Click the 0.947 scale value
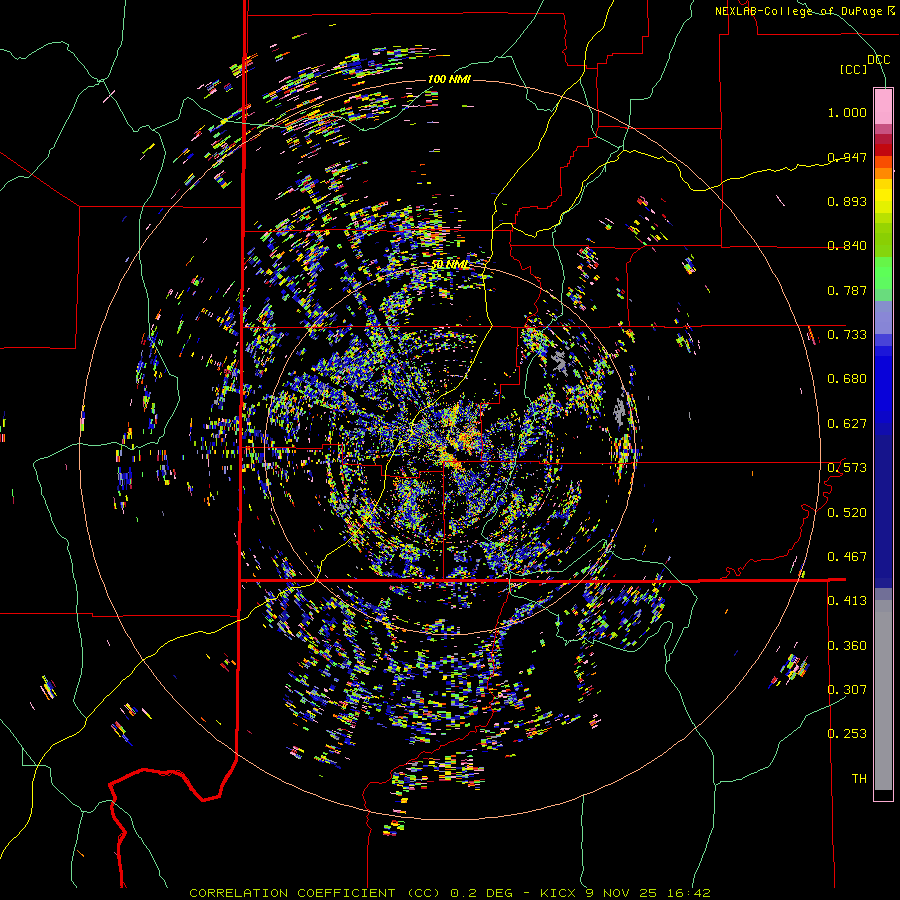 coord(847,157)
